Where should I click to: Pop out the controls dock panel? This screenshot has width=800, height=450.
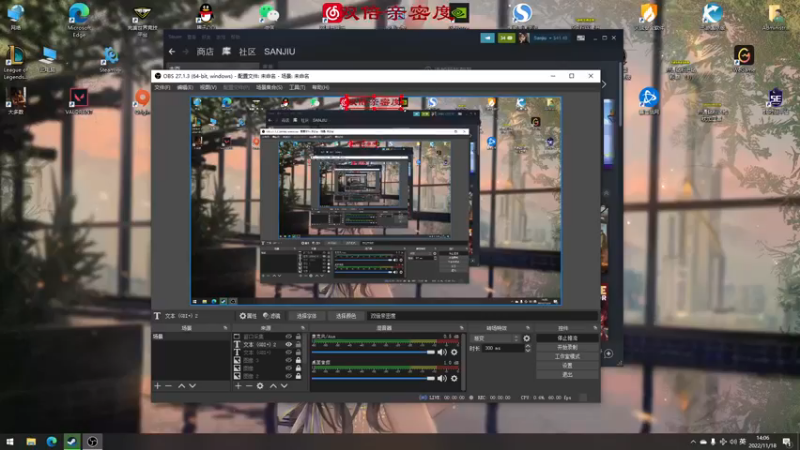coord(595,328)
